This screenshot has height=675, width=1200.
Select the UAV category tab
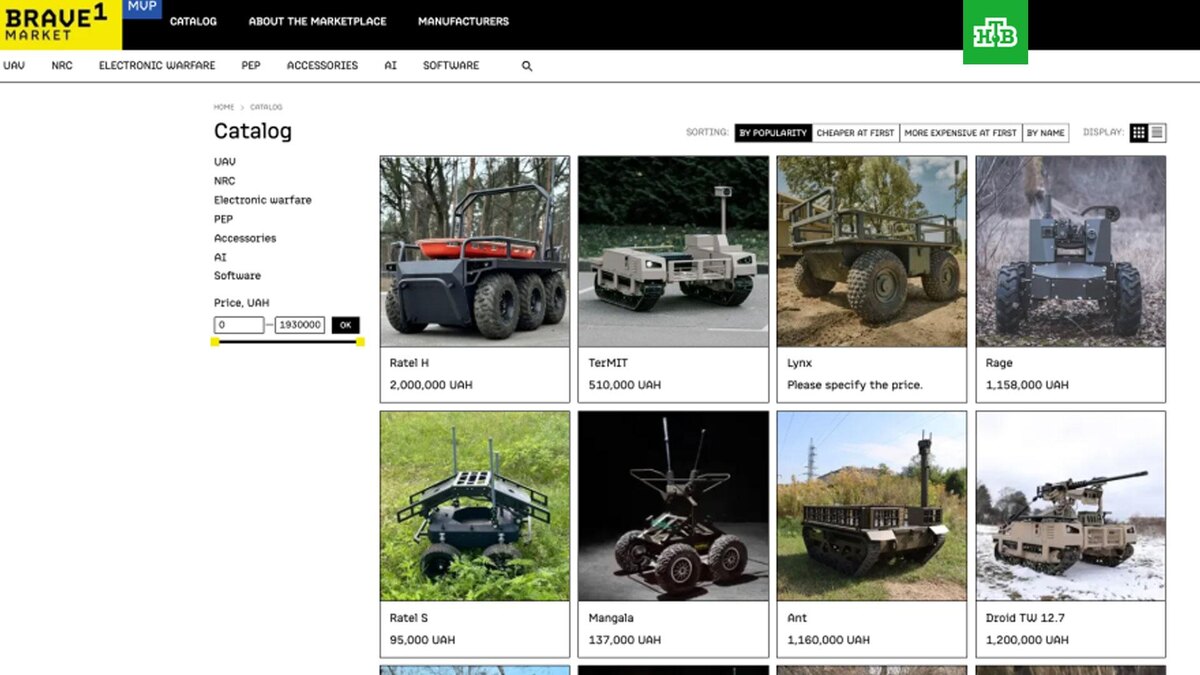[x=14, y=65]
